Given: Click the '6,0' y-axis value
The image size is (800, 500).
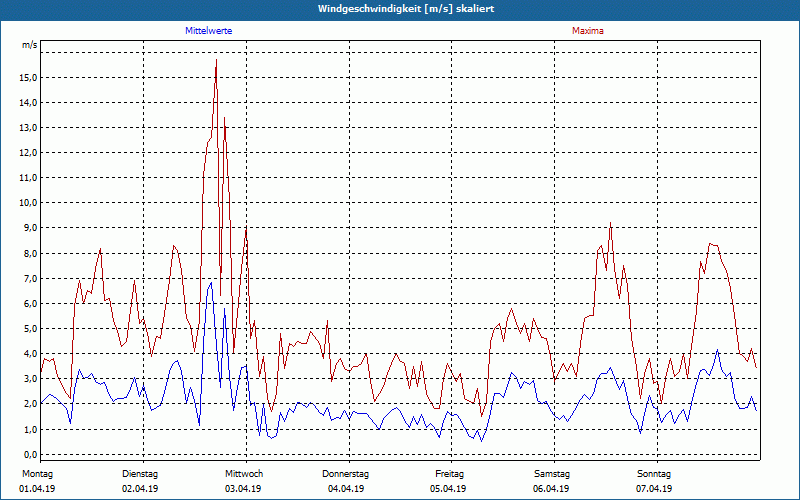Looking at the screenshot, I should (x=30, y=304).
